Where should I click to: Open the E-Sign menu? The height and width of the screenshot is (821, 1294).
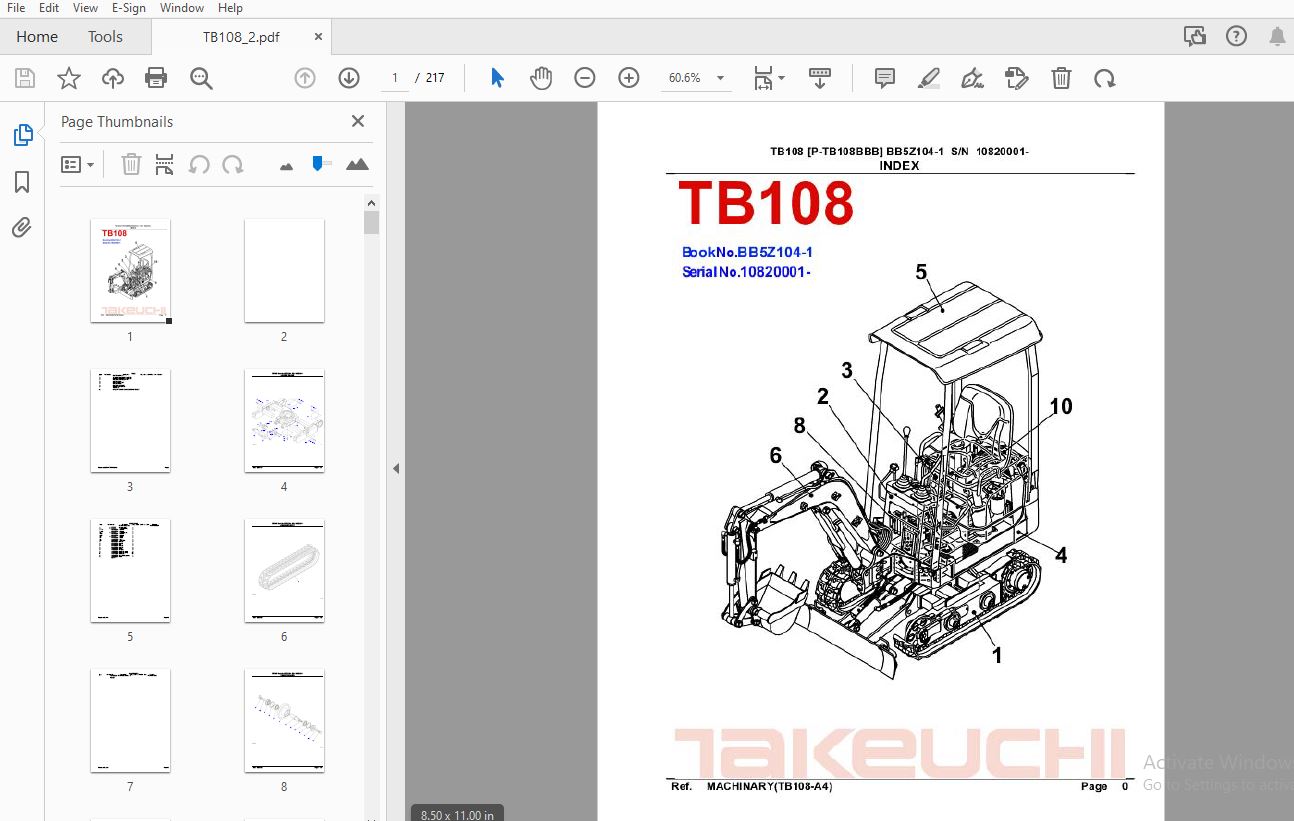(x=128, y=8)
